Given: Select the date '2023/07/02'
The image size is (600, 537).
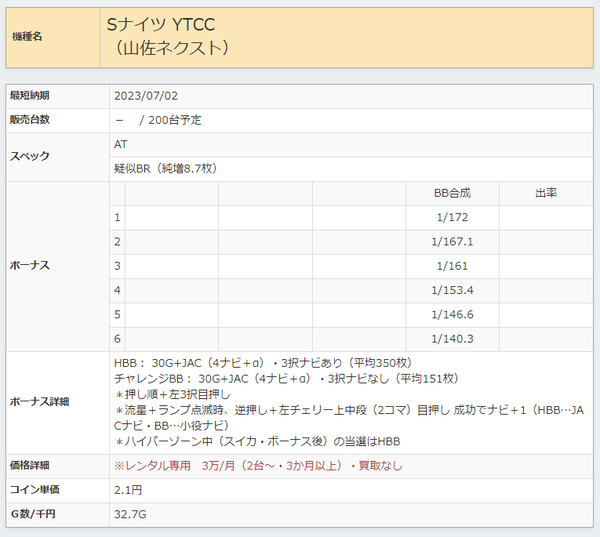Looking at the screenshot, I should 146,96.
